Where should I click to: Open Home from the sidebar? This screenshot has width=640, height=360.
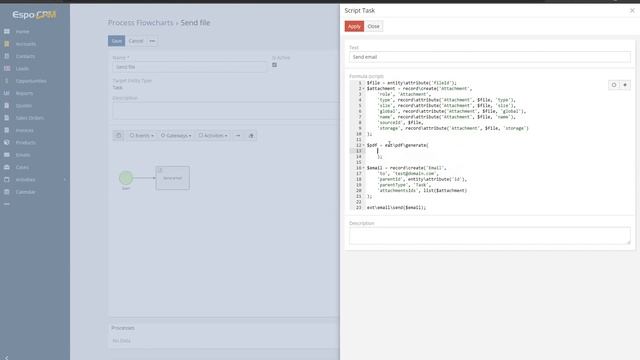[x=22, y=31]
